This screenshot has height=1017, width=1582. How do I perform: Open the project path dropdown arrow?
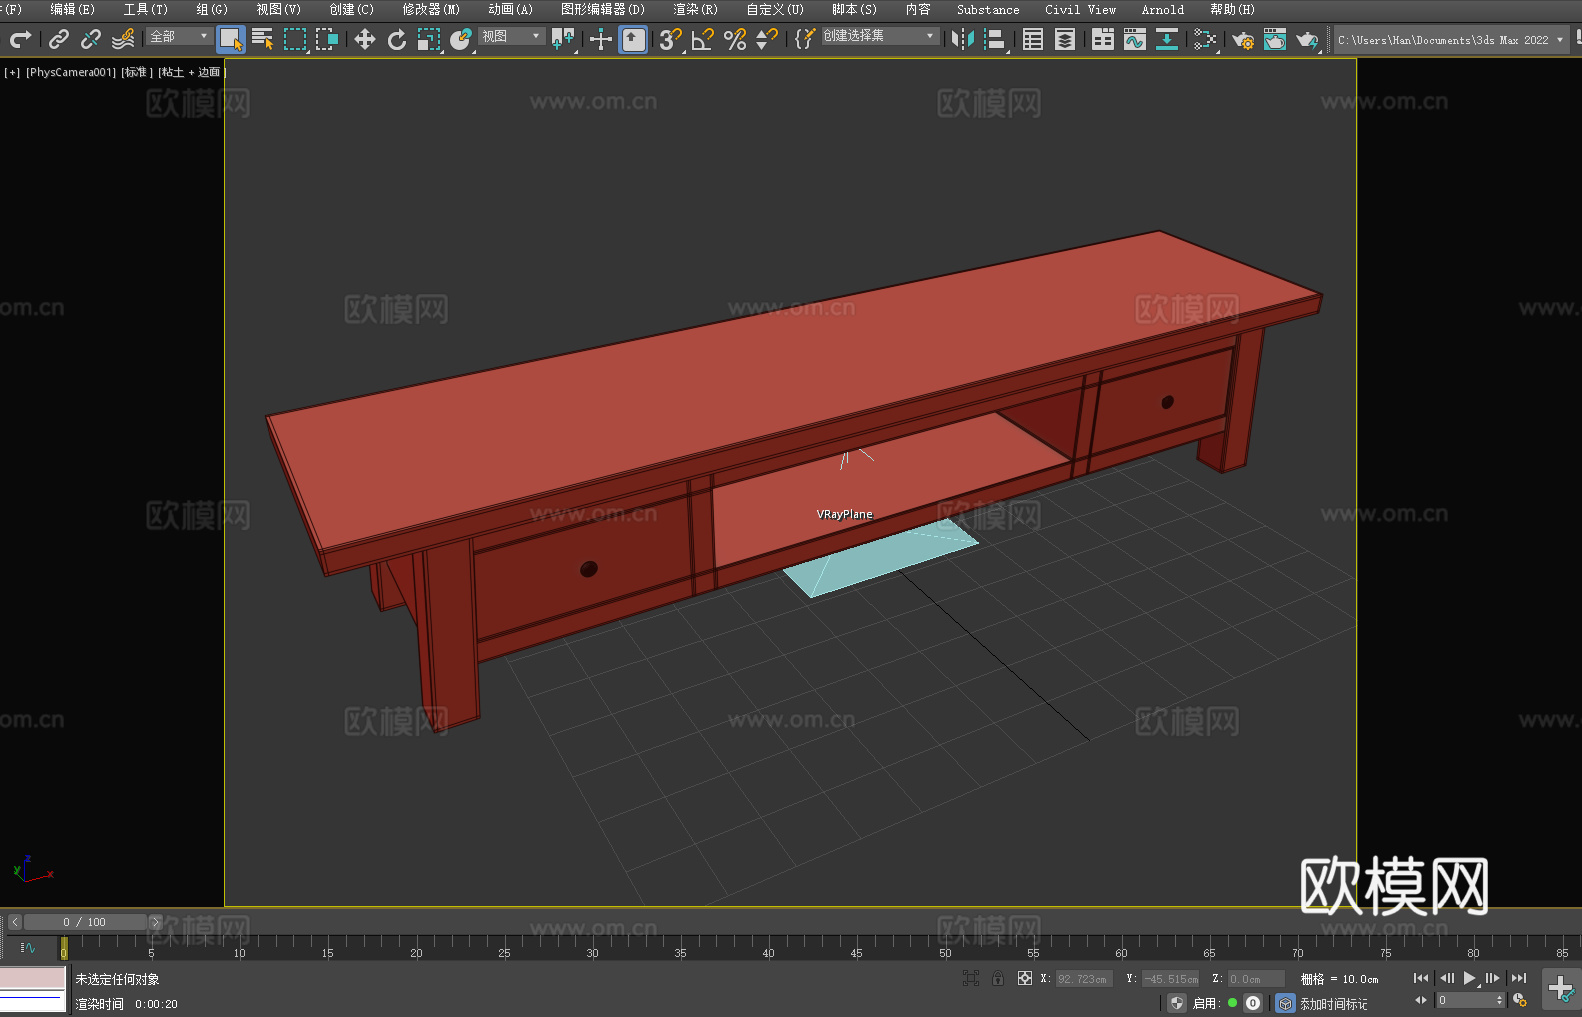(x=1559, y=40)
